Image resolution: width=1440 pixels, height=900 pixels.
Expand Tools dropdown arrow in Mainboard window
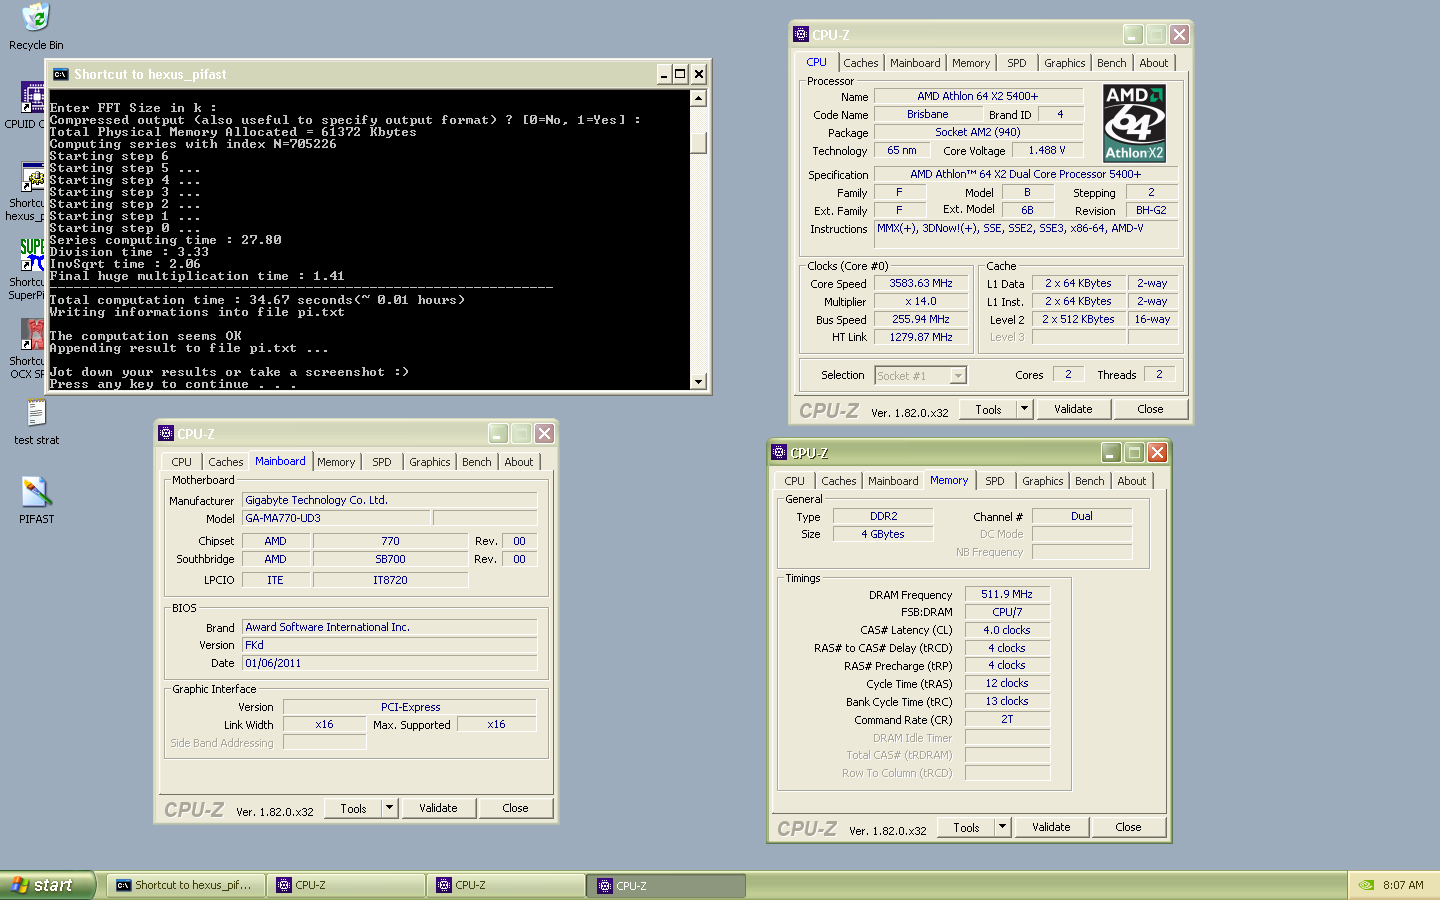pyautogui.click(x=389, y=808)
